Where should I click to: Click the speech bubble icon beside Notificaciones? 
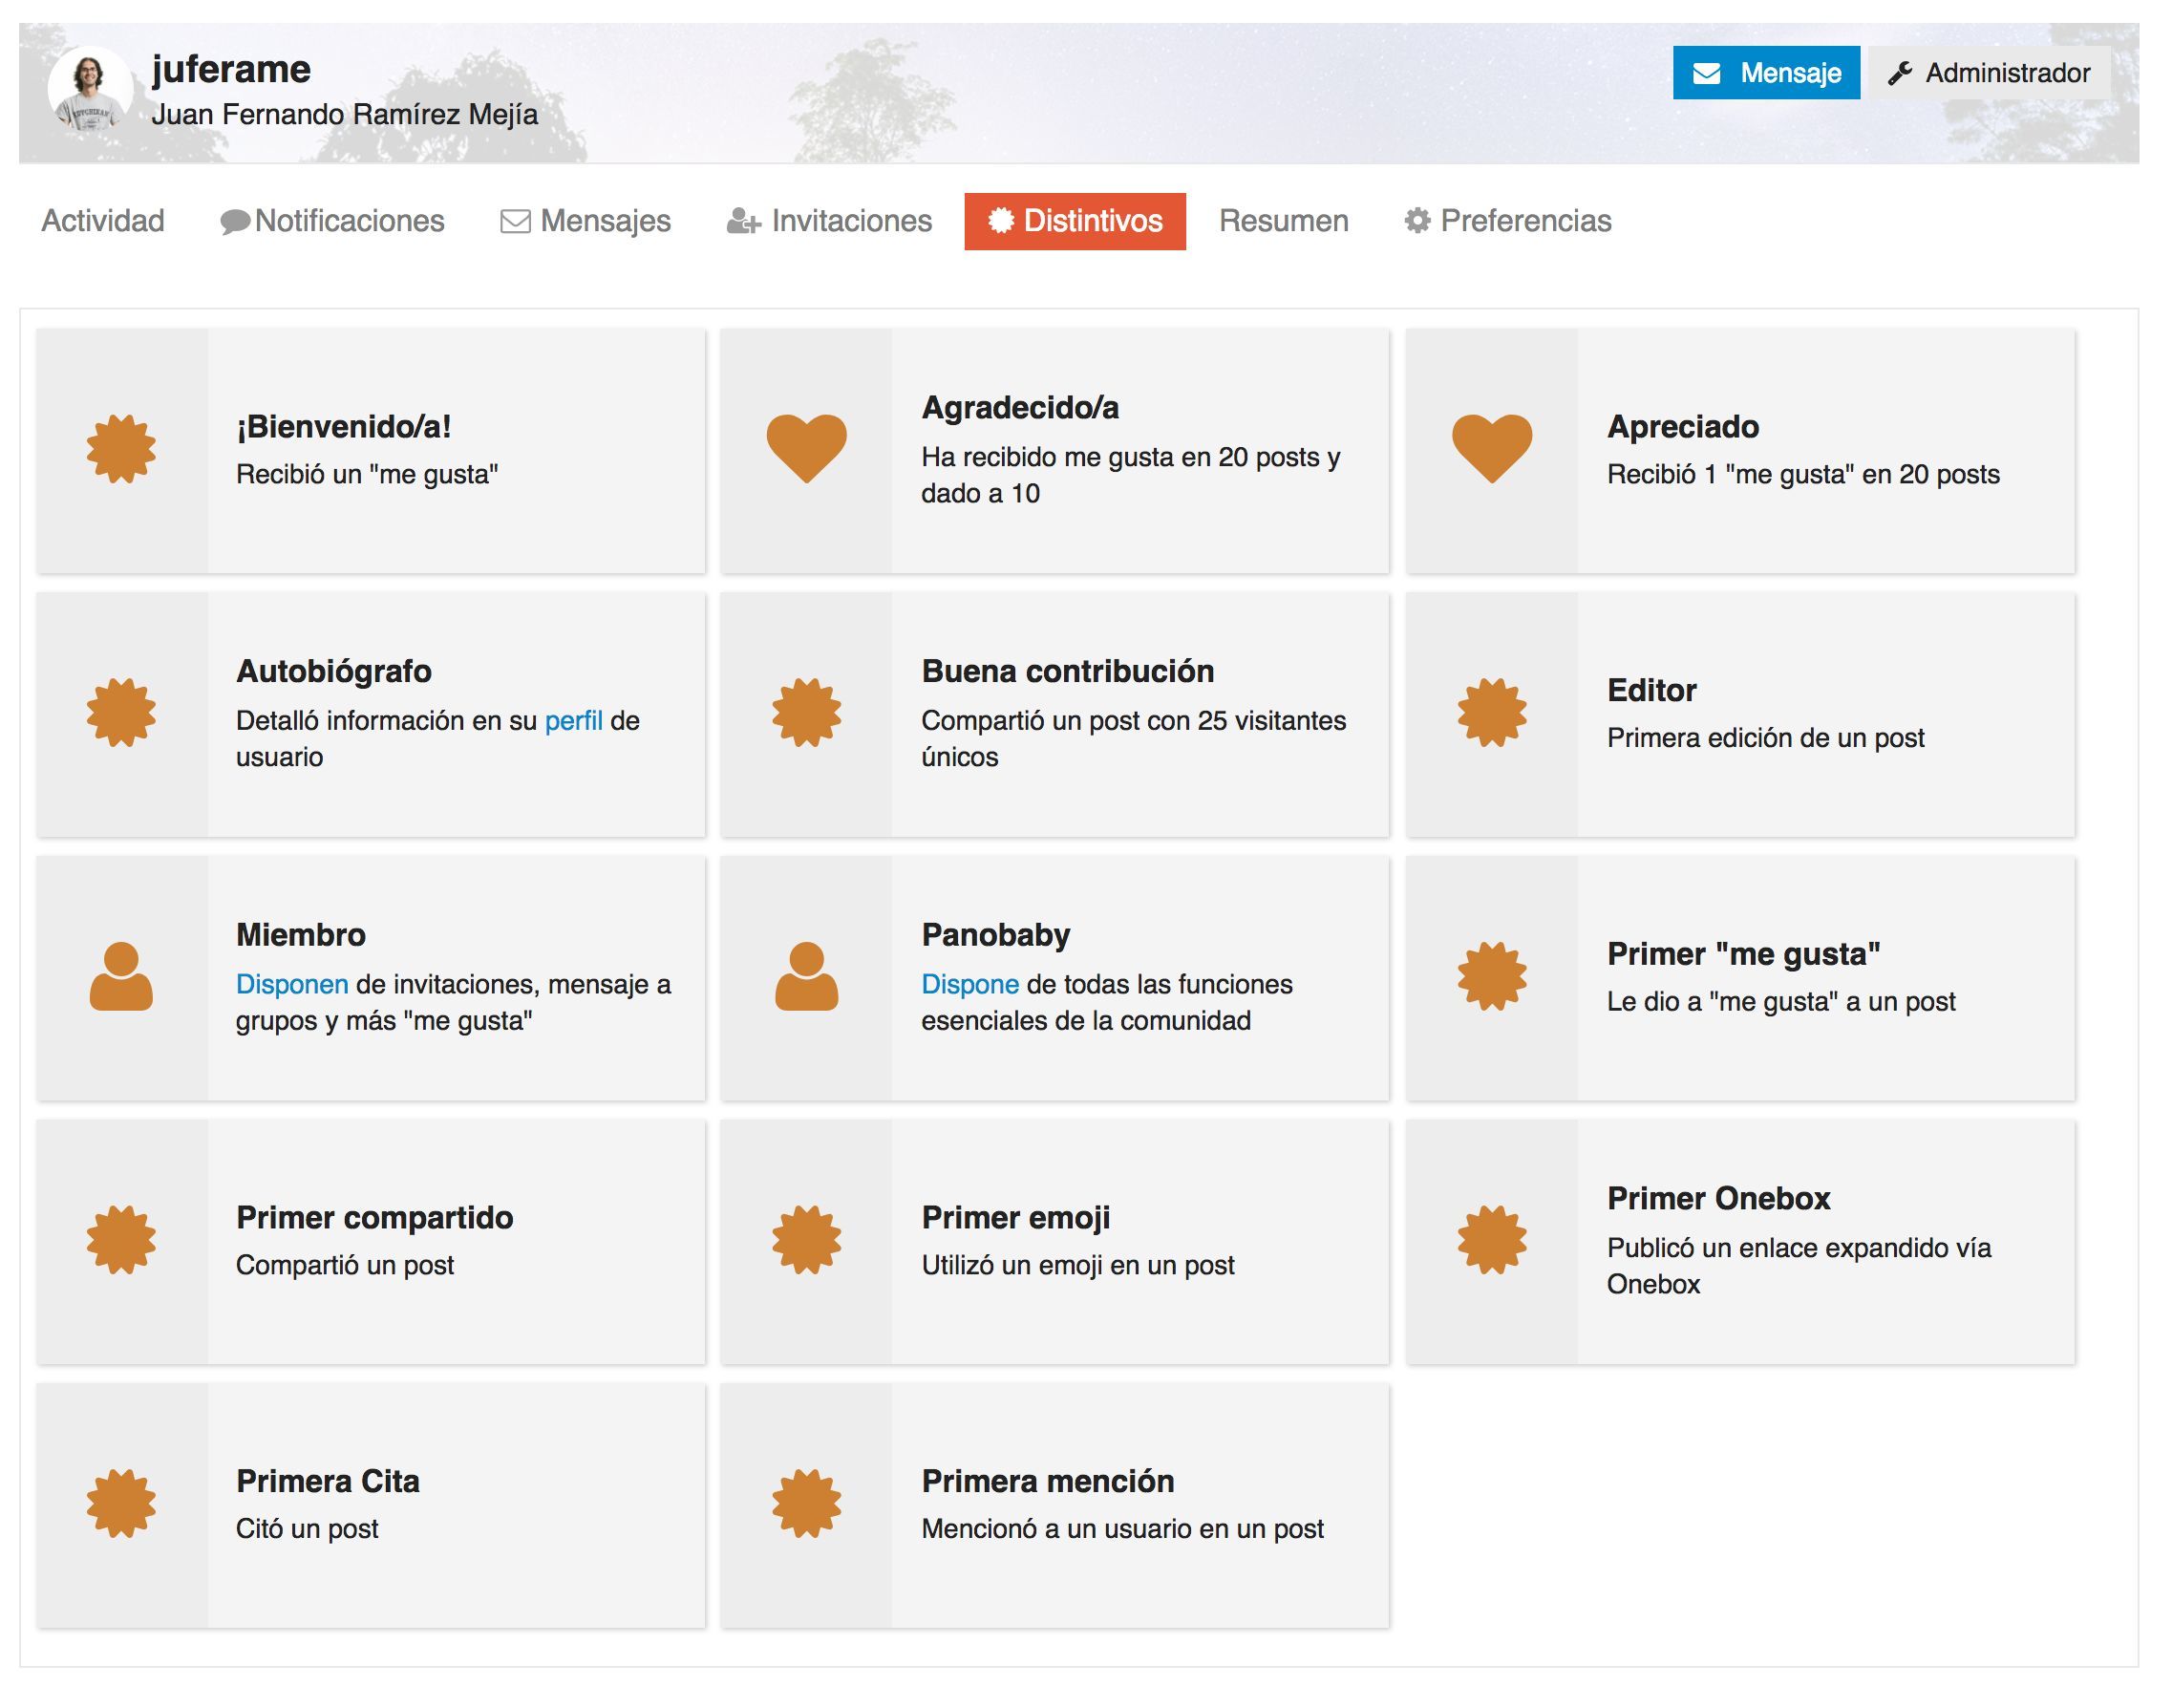[x=235, y=221]
